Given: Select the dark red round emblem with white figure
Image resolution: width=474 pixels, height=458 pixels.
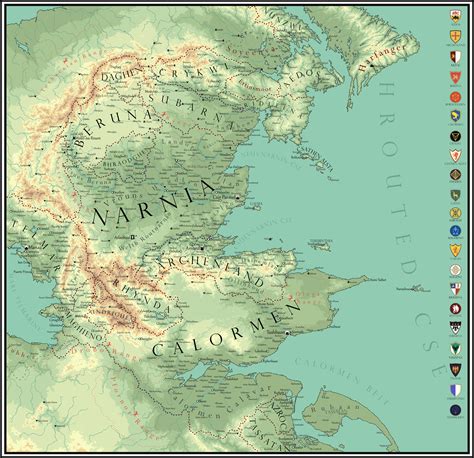Looking at the screenshot, I should 455,309.
